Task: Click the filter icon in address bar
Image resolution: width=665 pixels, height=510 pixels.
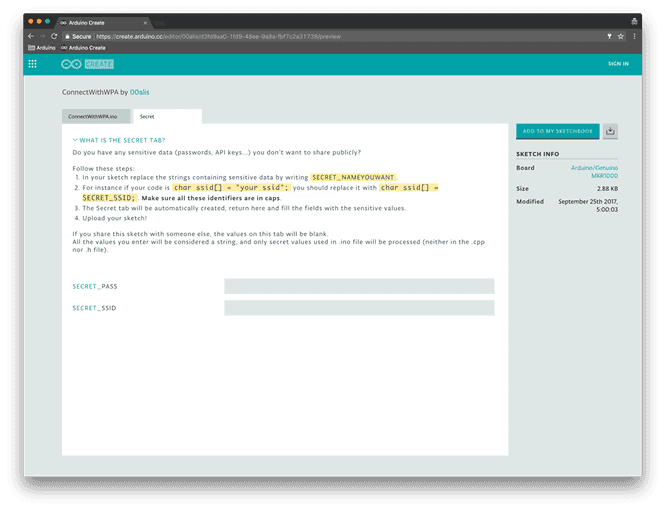Action: pyautogui.click(x=609, y=36)
